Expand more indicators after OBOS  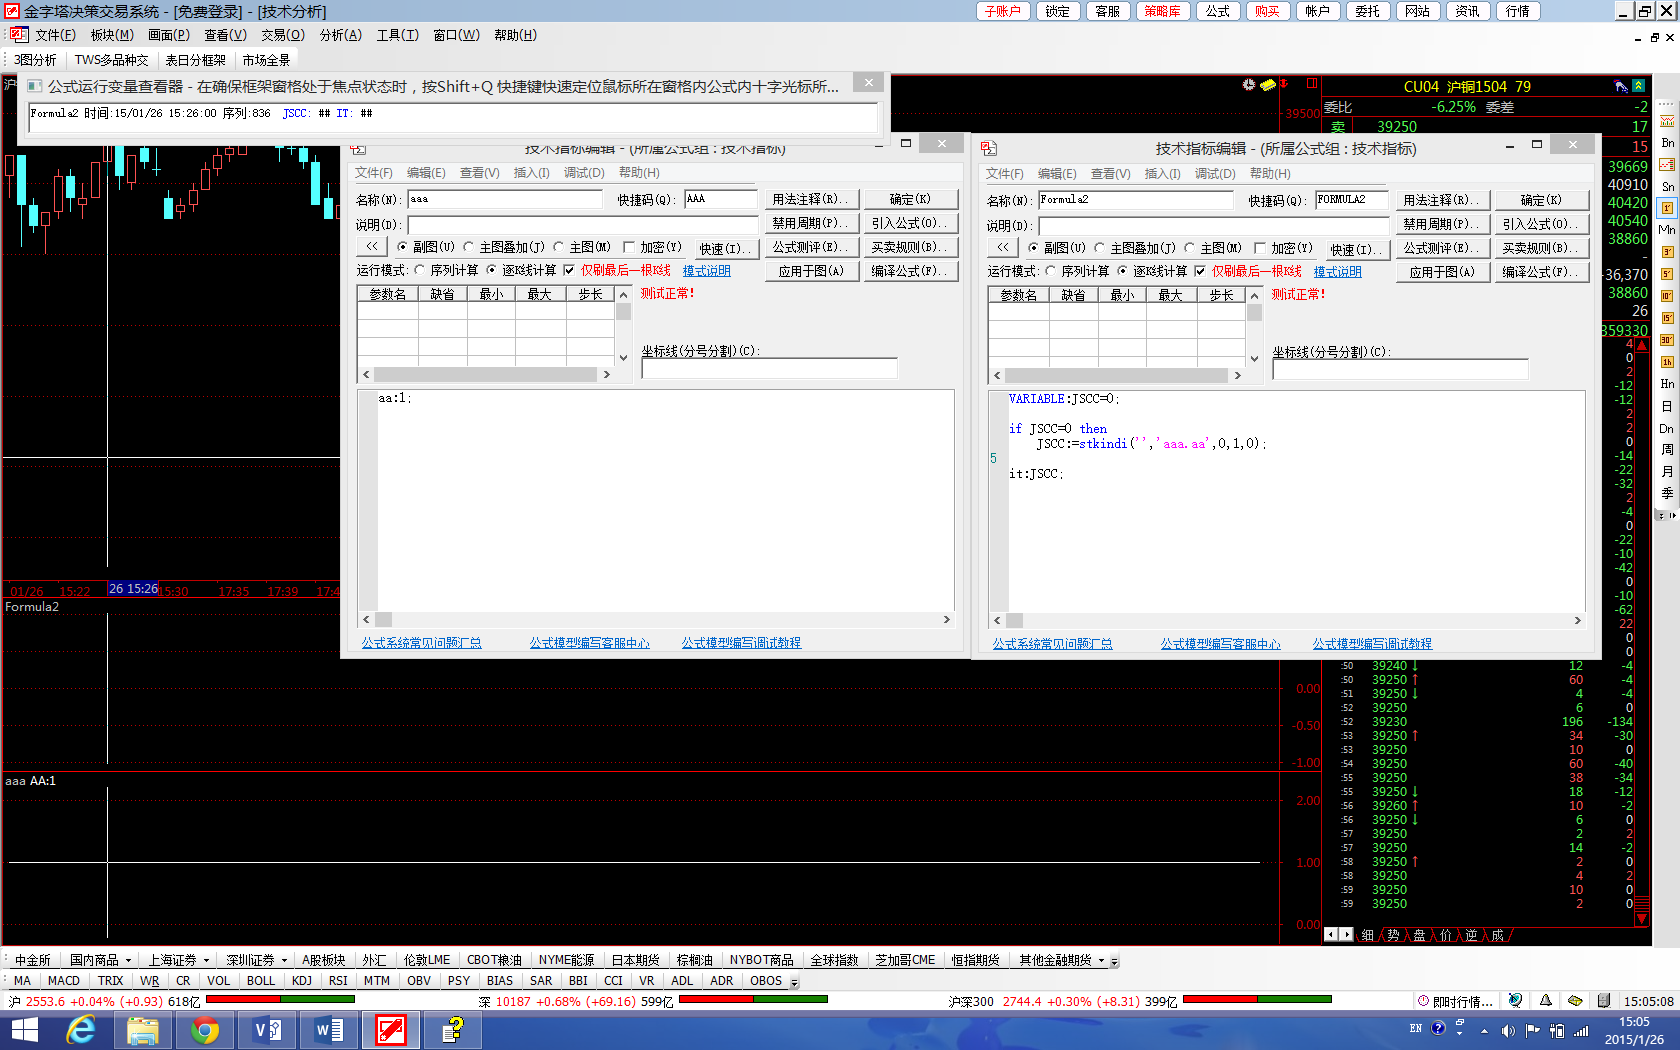coord(795,982)
